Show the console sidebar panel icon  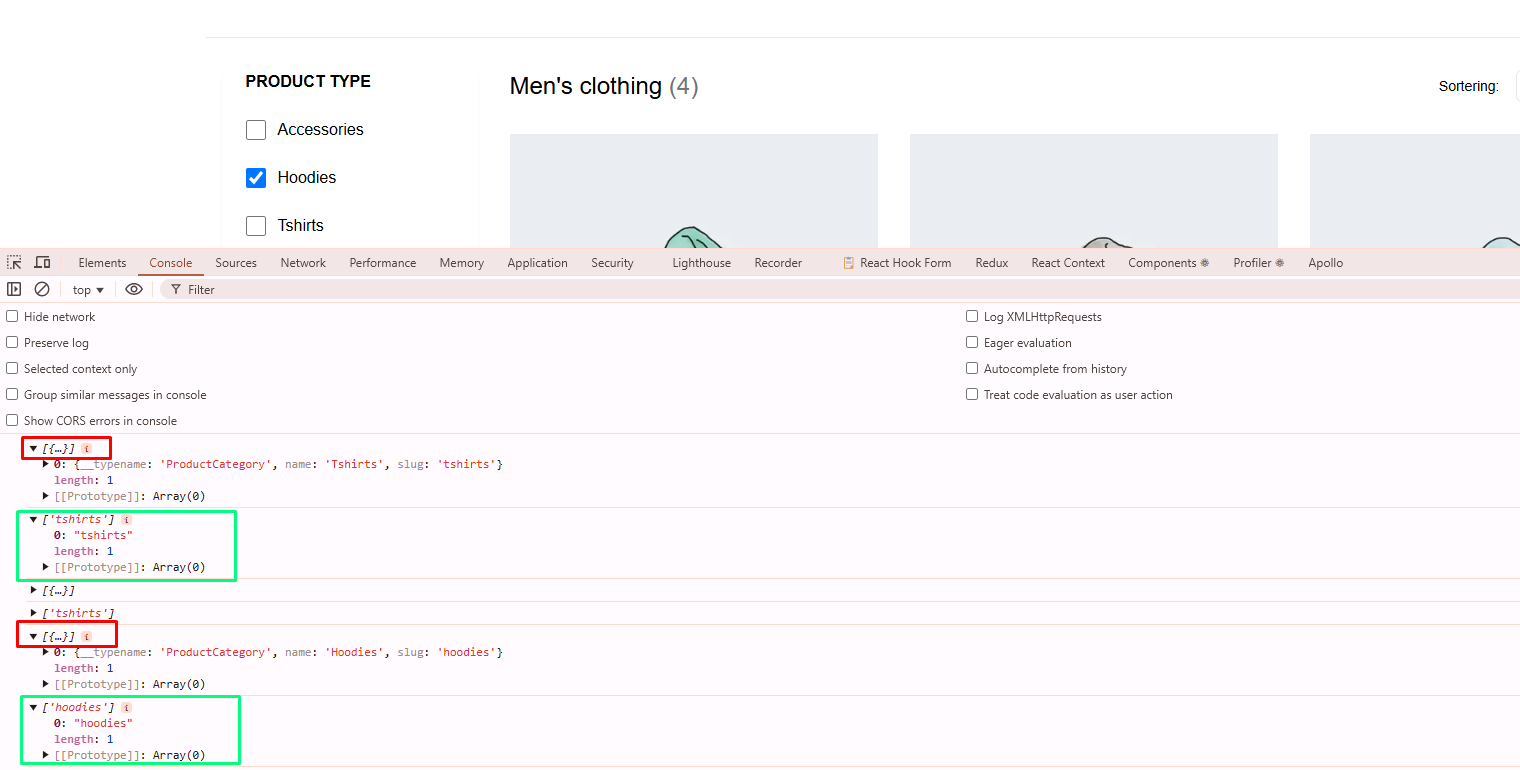(x=14, y=289)
